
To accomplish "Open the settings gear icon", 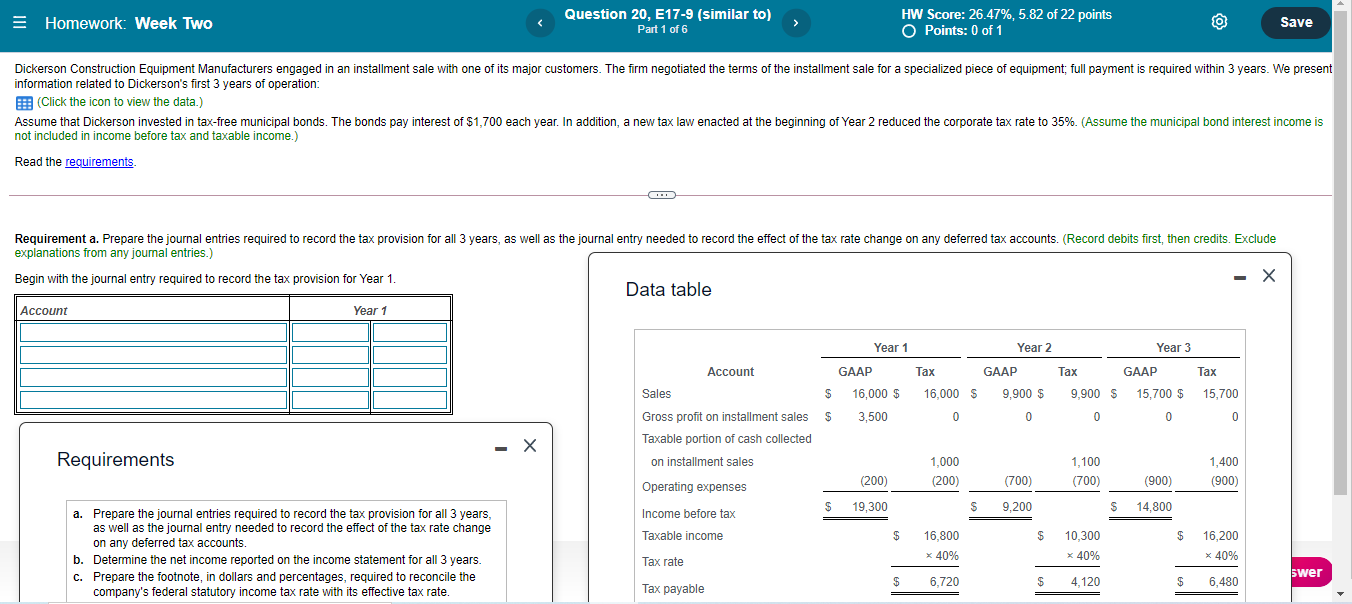I will click(1219, 20).
